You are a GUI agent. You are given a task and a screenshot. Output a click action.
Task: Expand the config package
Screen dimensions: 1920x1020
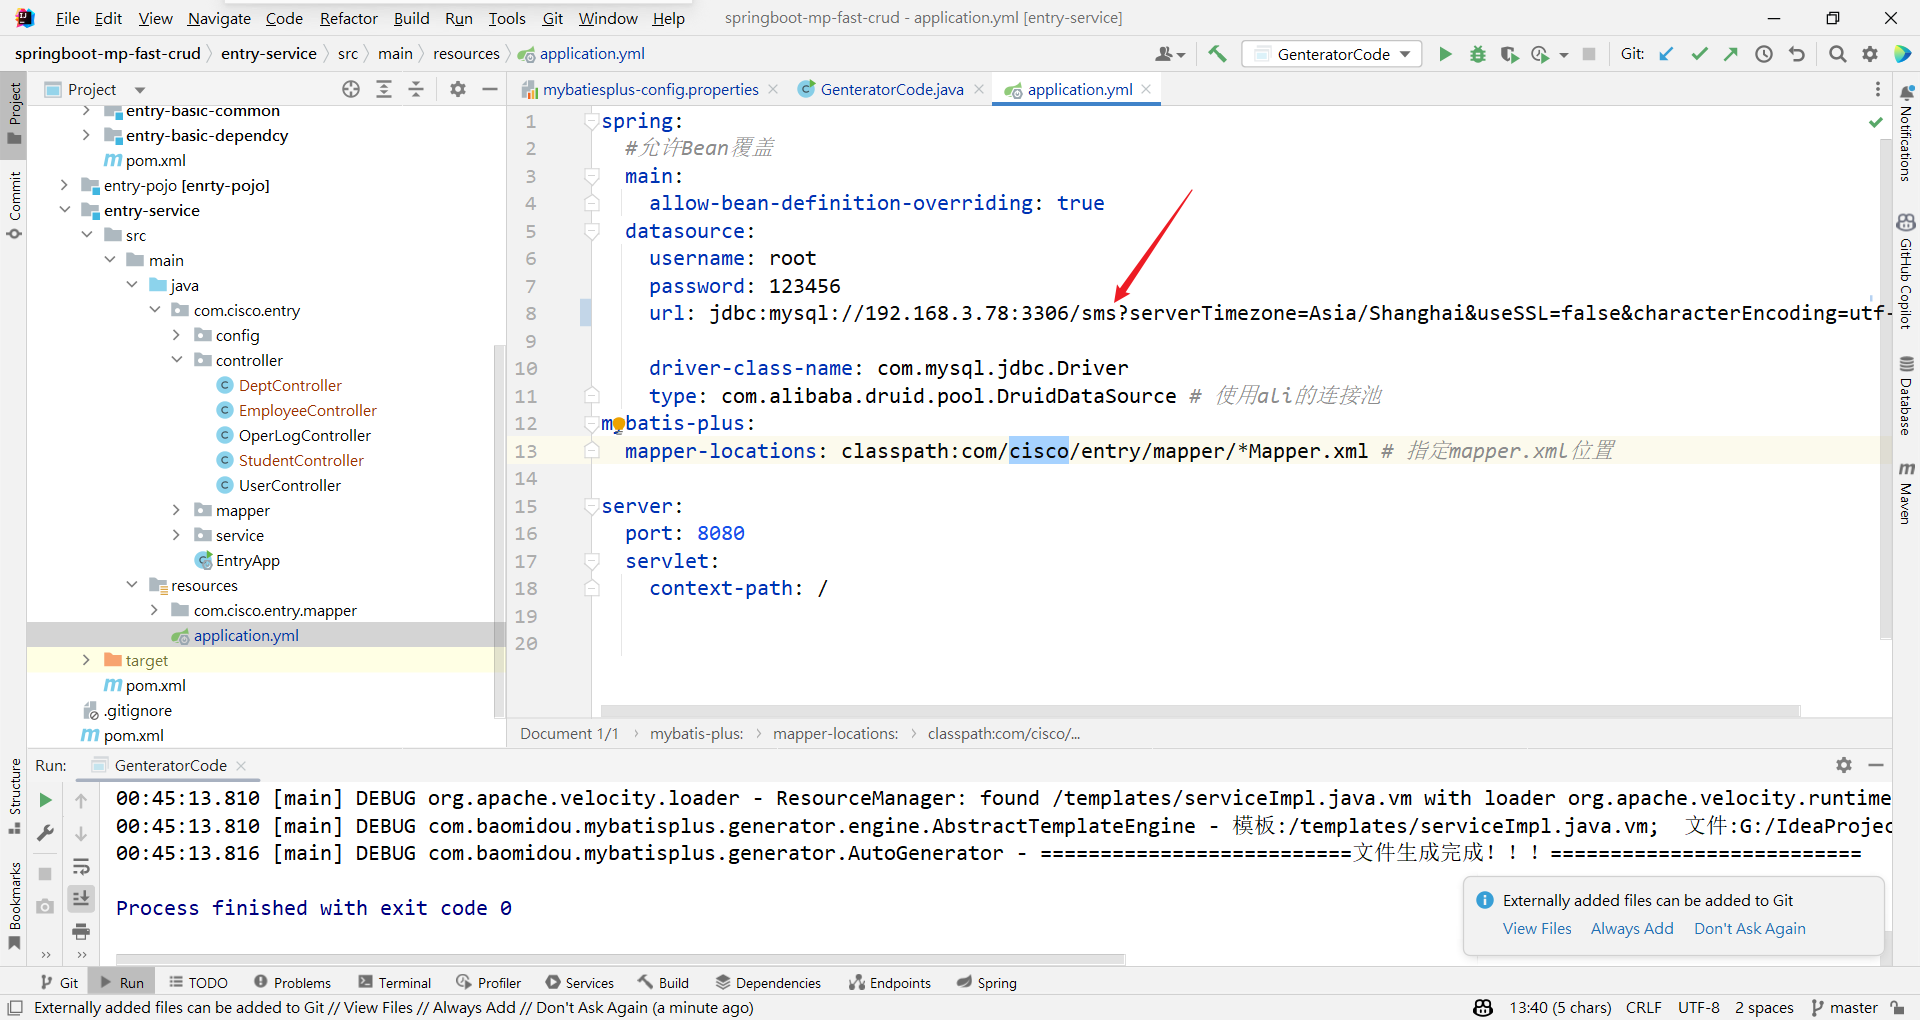pyautogui.click(x=177, y=335)
